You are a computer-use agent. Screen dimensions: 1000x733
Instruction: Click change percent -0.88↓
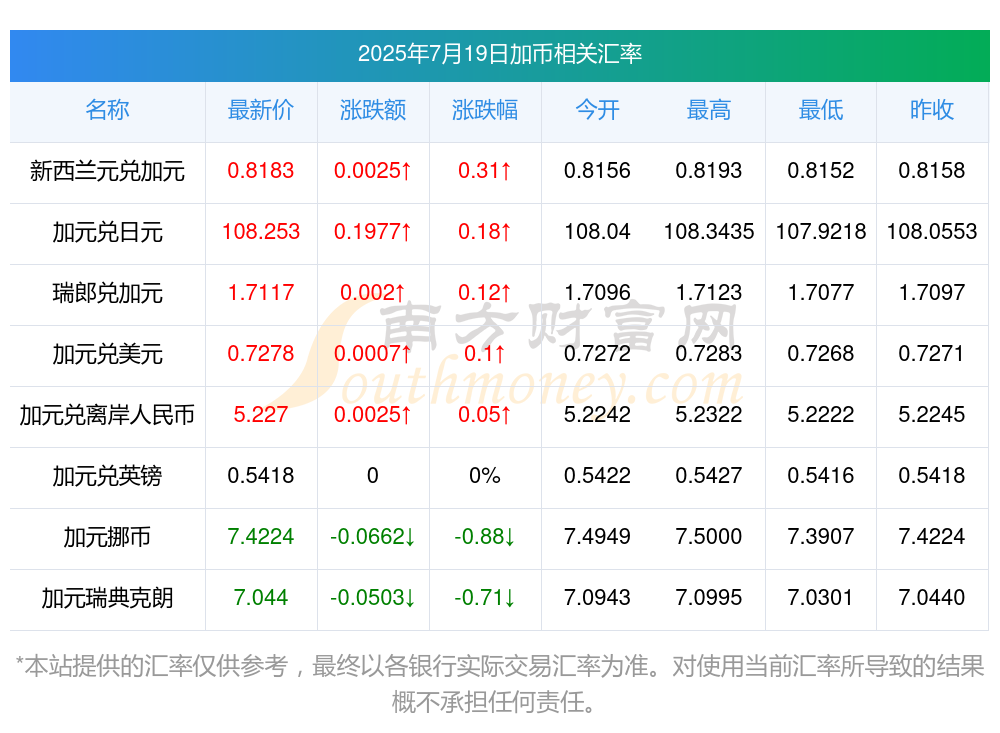click(x=485, y=537)
